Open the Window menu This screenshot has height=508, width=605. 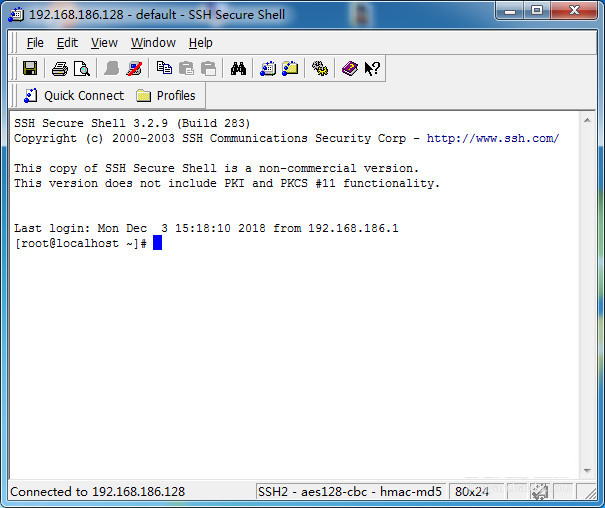tap(153, 43)
